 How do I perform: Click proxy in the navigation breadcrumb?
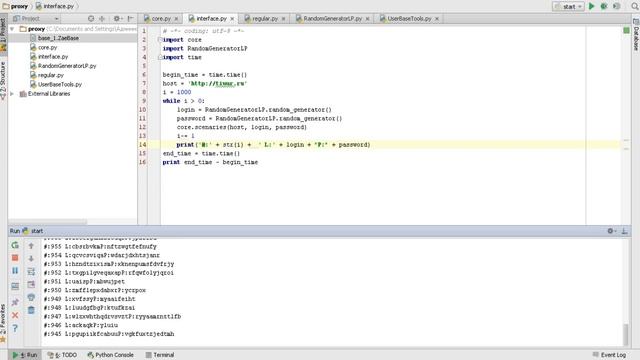click(16, 7)
